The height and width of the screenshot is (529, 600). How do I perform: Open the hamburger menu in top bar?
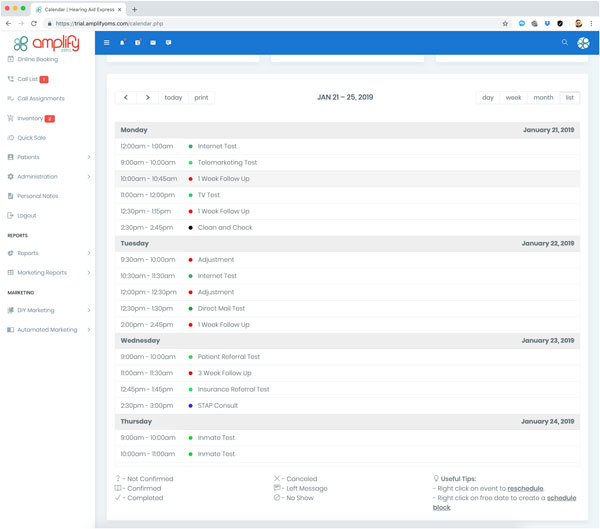107,43
